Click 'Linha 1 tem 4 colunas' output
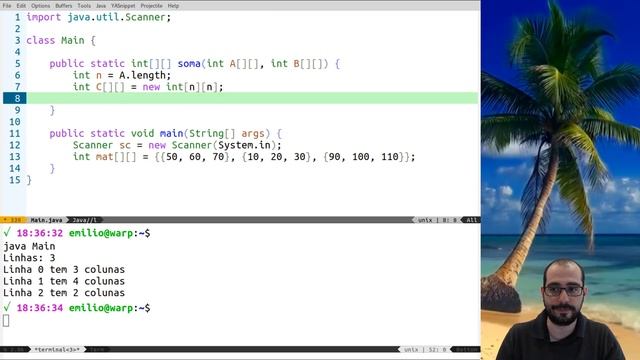The width and height of the screenshot is (640, 360). (64, 281)
